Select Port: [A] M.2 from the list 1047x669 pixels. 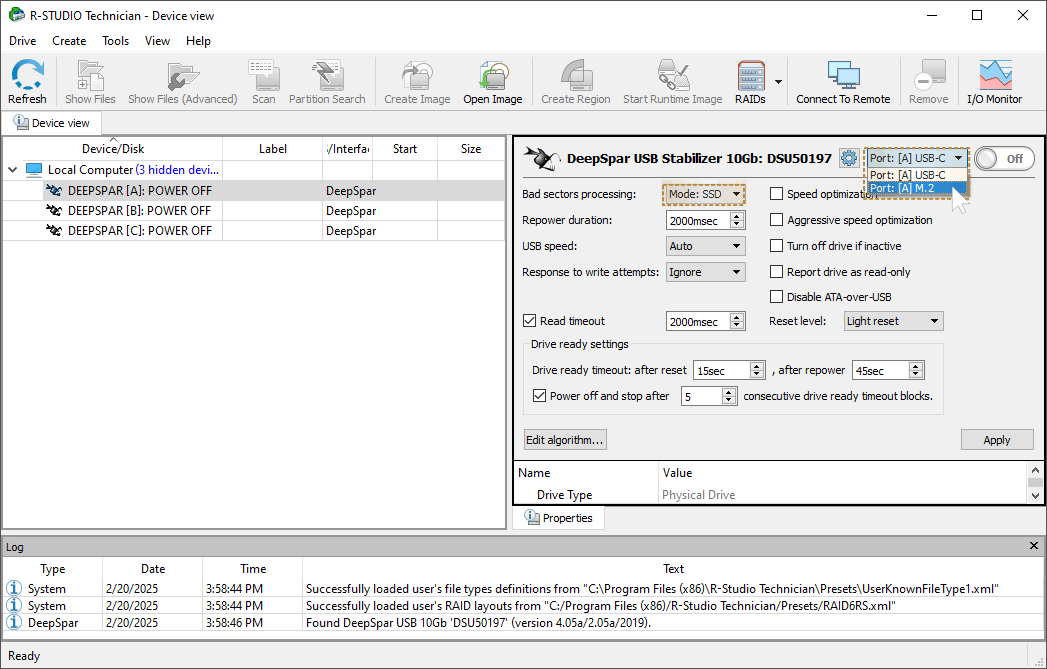[x=917, y=188]
